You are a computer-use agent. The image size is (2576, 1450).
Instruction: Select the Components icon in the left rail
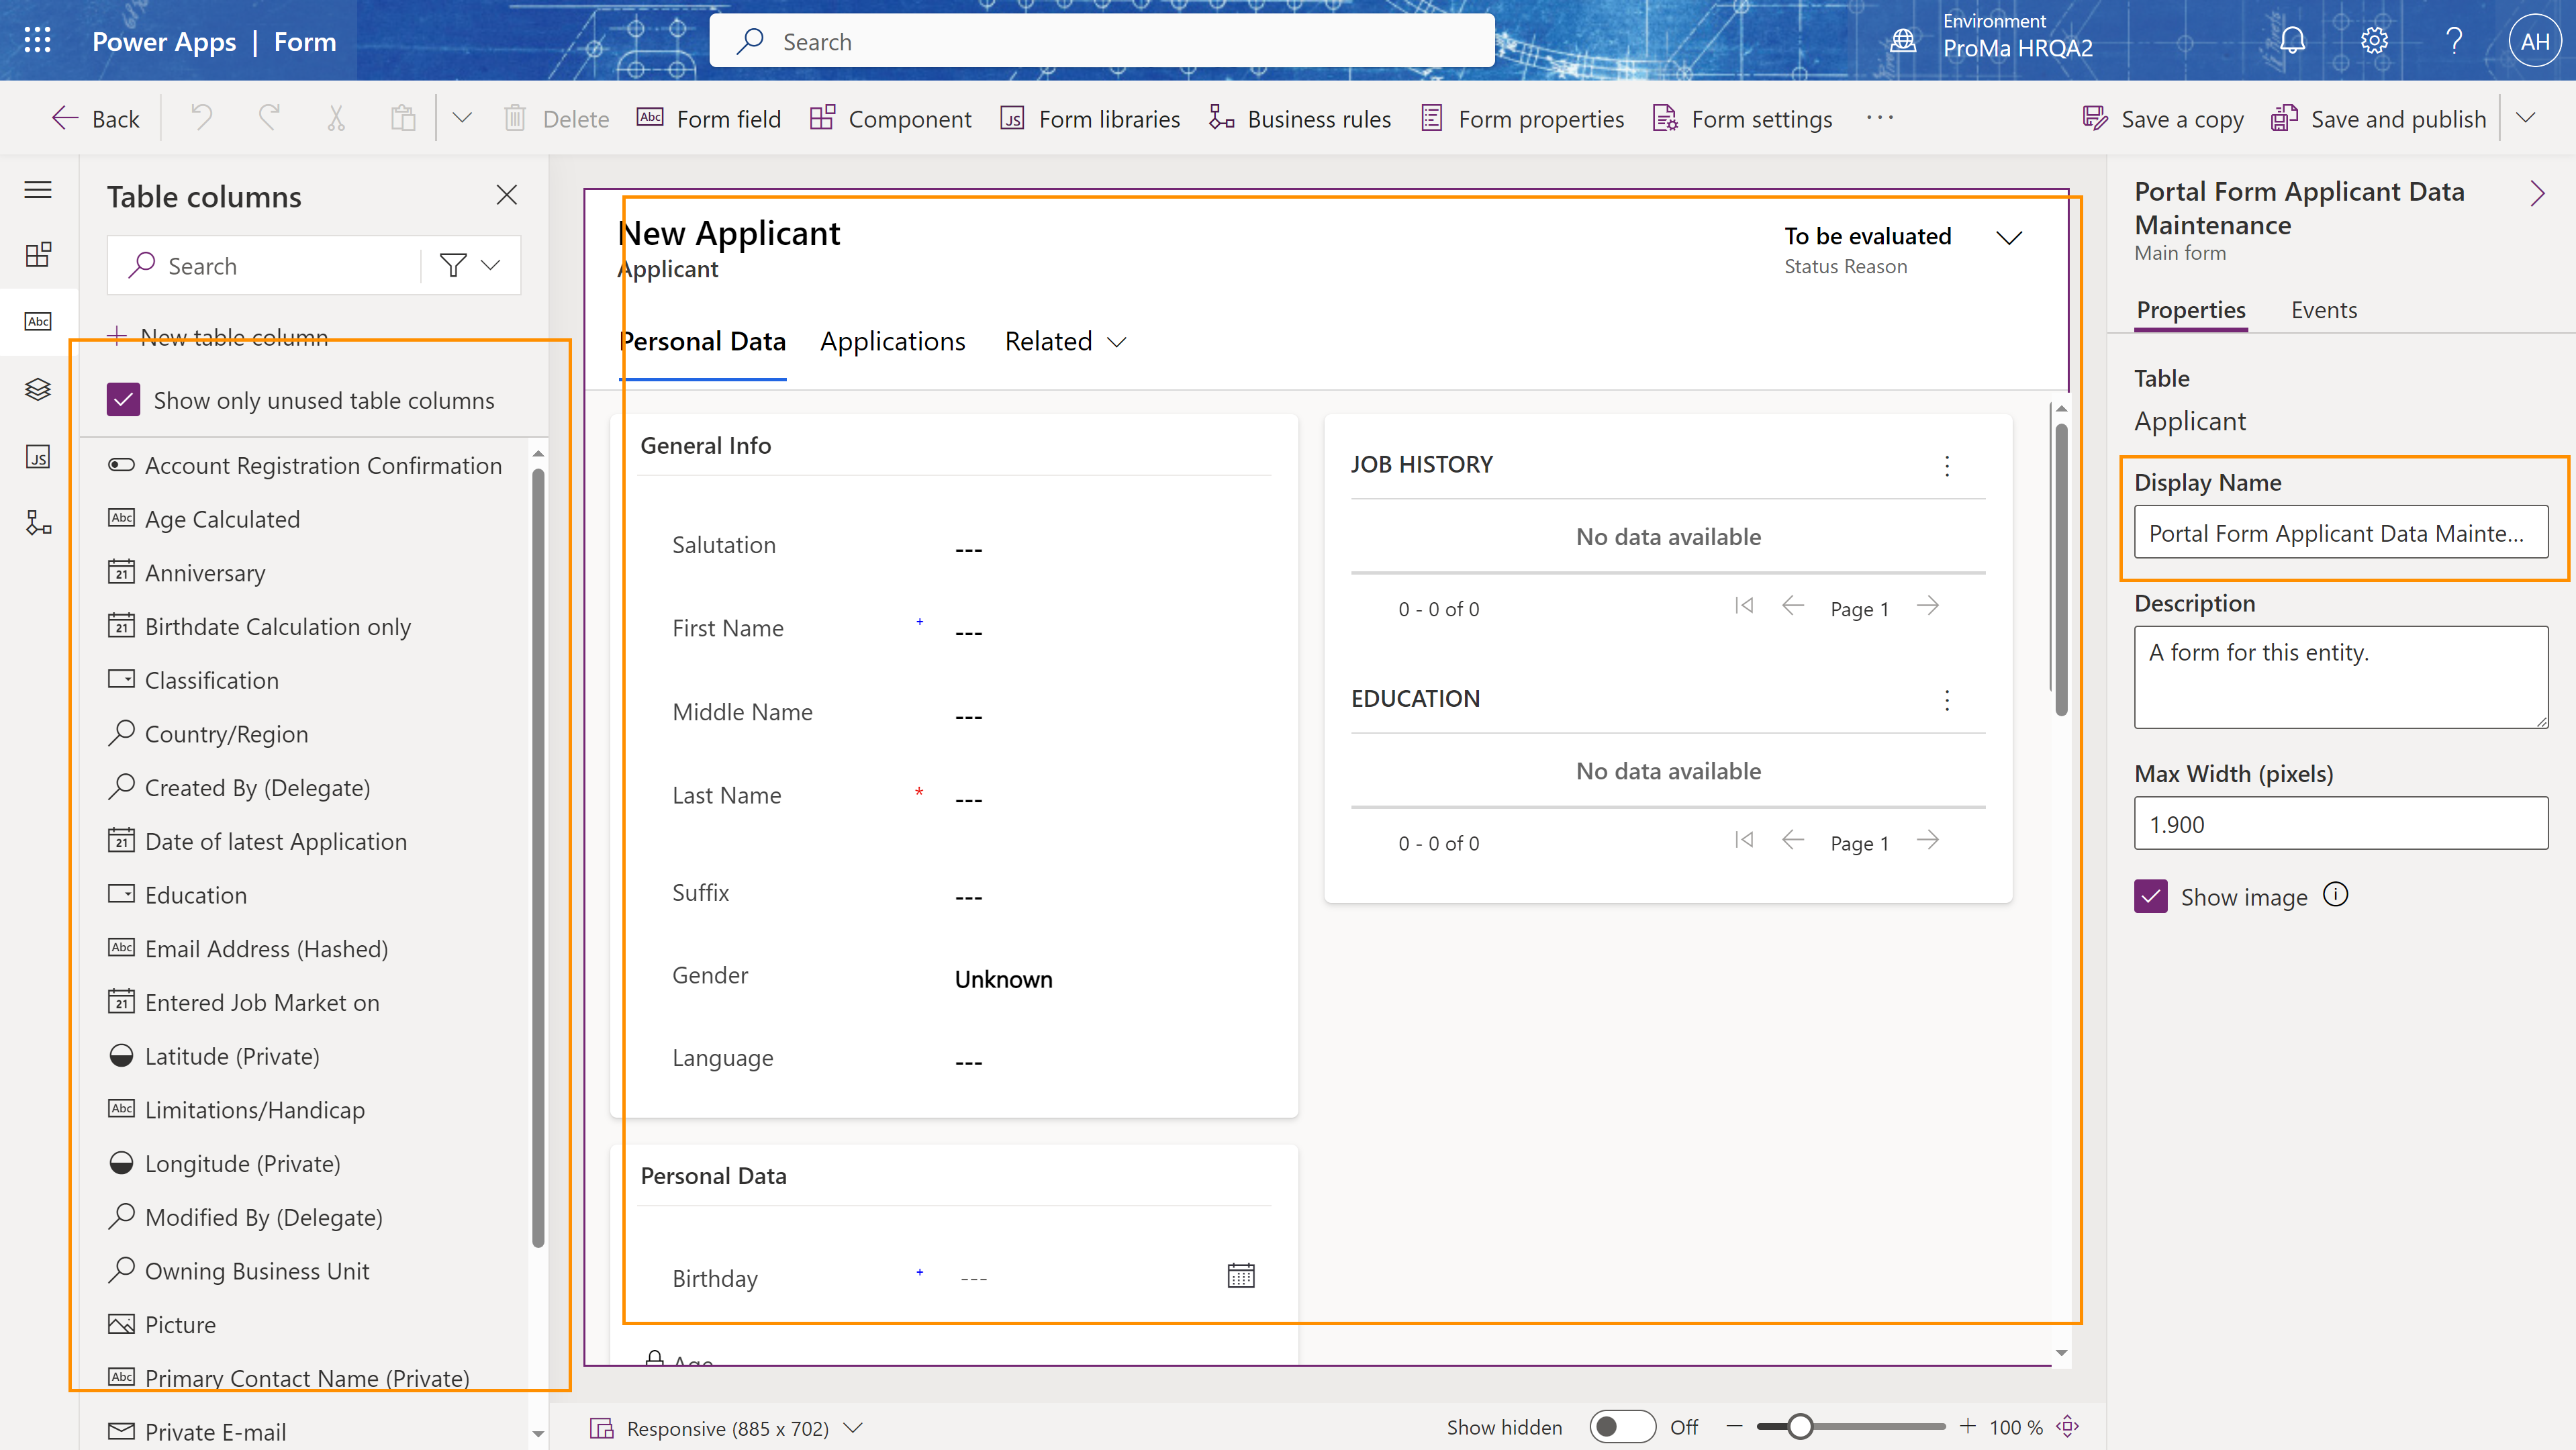click(38, 255)
